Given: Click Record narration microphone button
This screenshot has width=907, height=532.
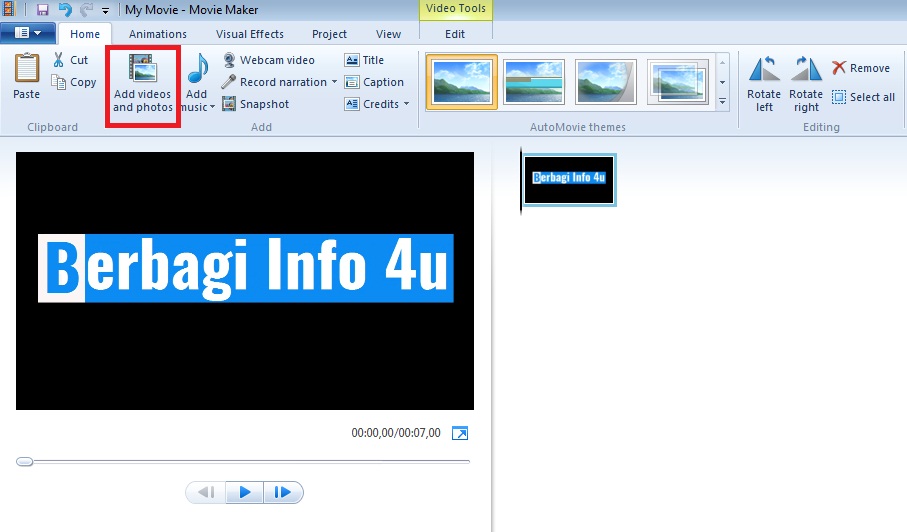Looking at the screenshot, I should tap(275, 82).
